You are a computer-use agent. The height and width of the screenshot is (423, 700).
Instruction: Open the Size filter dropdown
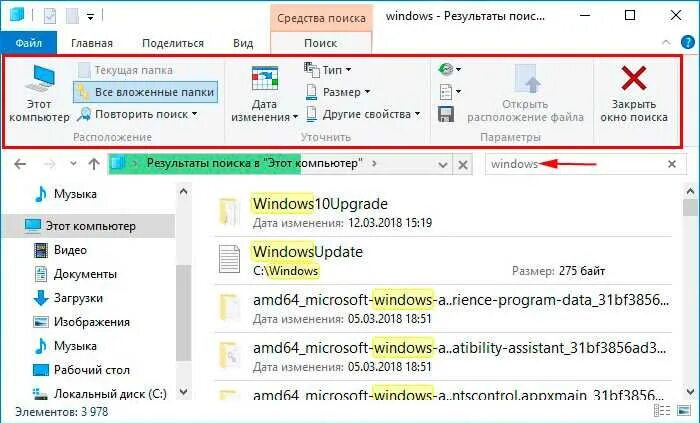338,92
